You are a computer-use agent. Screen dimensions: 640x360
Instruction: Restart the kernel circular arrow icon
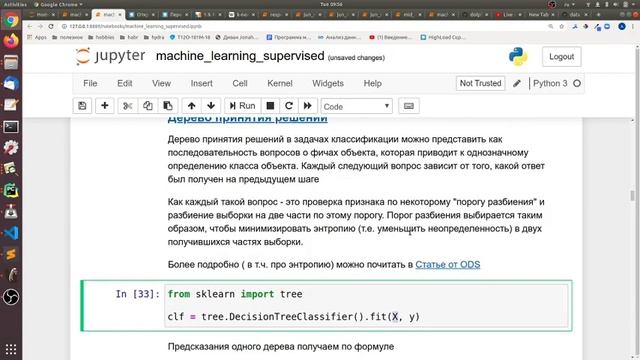coord(289,106)
